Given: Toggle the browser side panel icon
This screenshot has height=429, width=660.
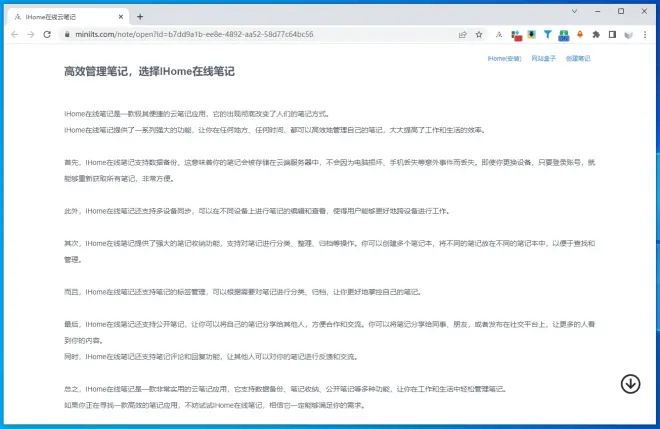Looking at the screenshot, I should [x=611, y=34].
